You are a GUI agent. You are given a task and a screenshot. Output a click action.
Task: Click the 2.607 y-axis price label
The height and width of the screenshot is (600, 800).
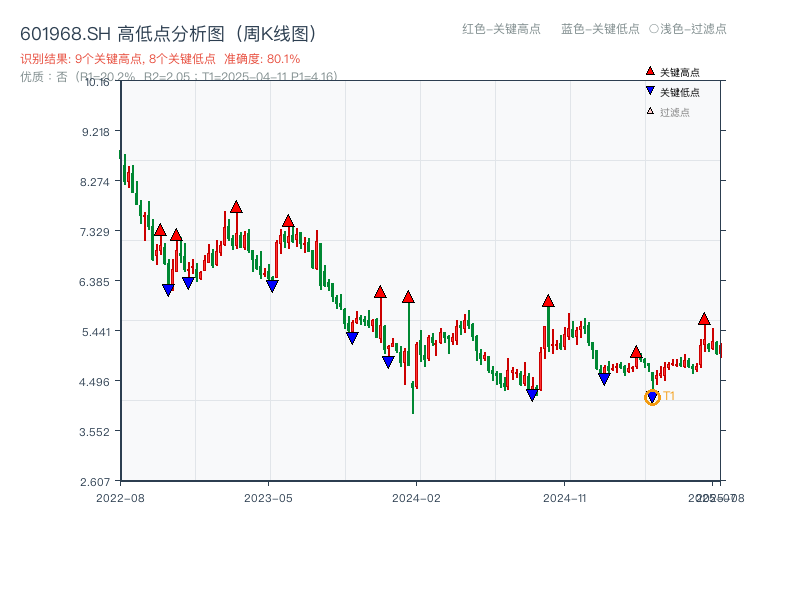click(x=95, y=482)
